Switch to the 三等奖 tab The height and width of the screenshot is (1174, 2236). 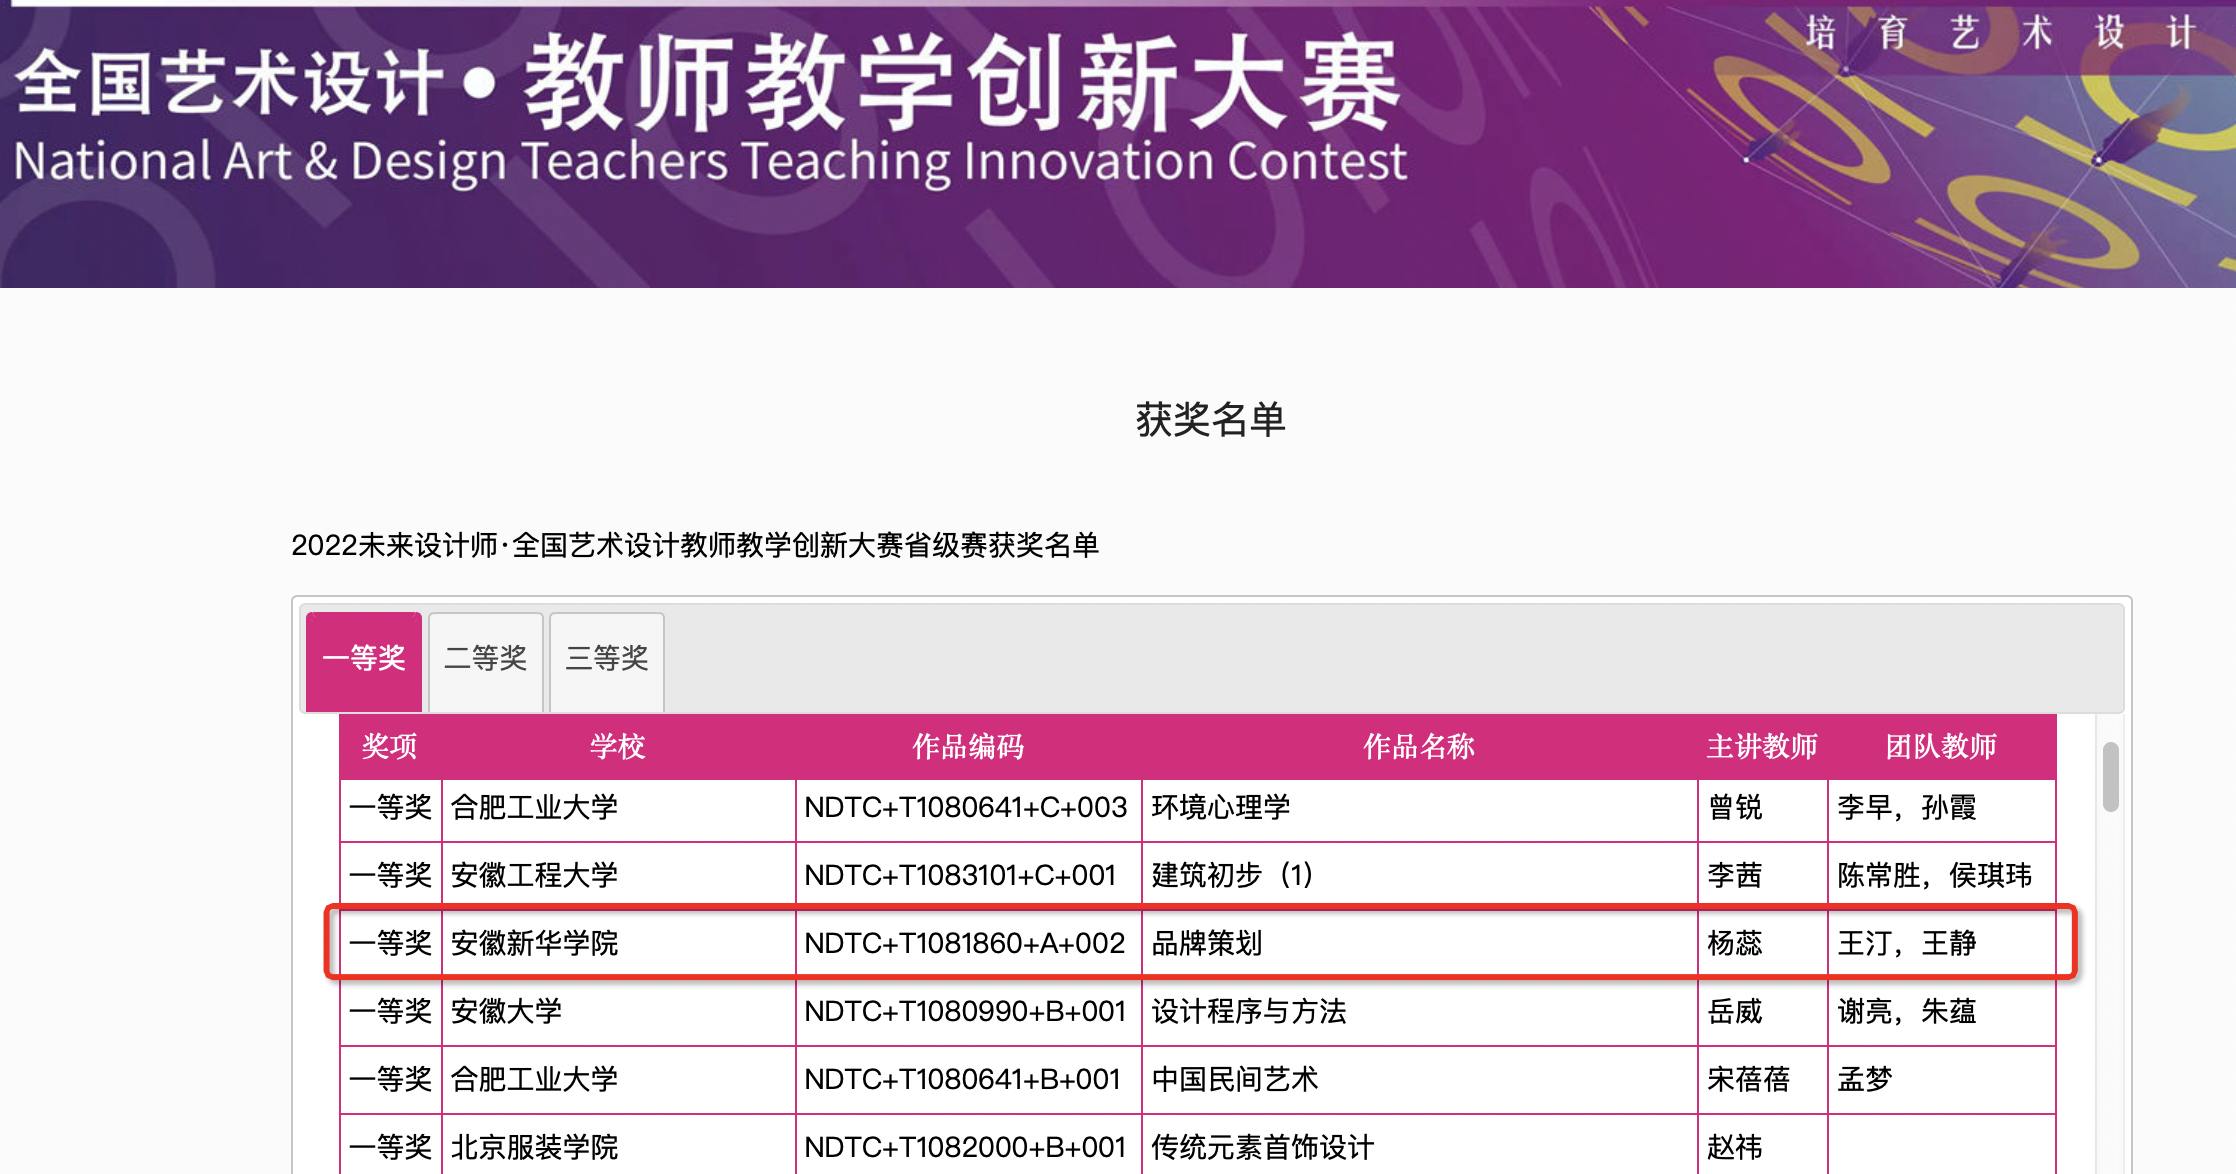click(x=607, y=659)
